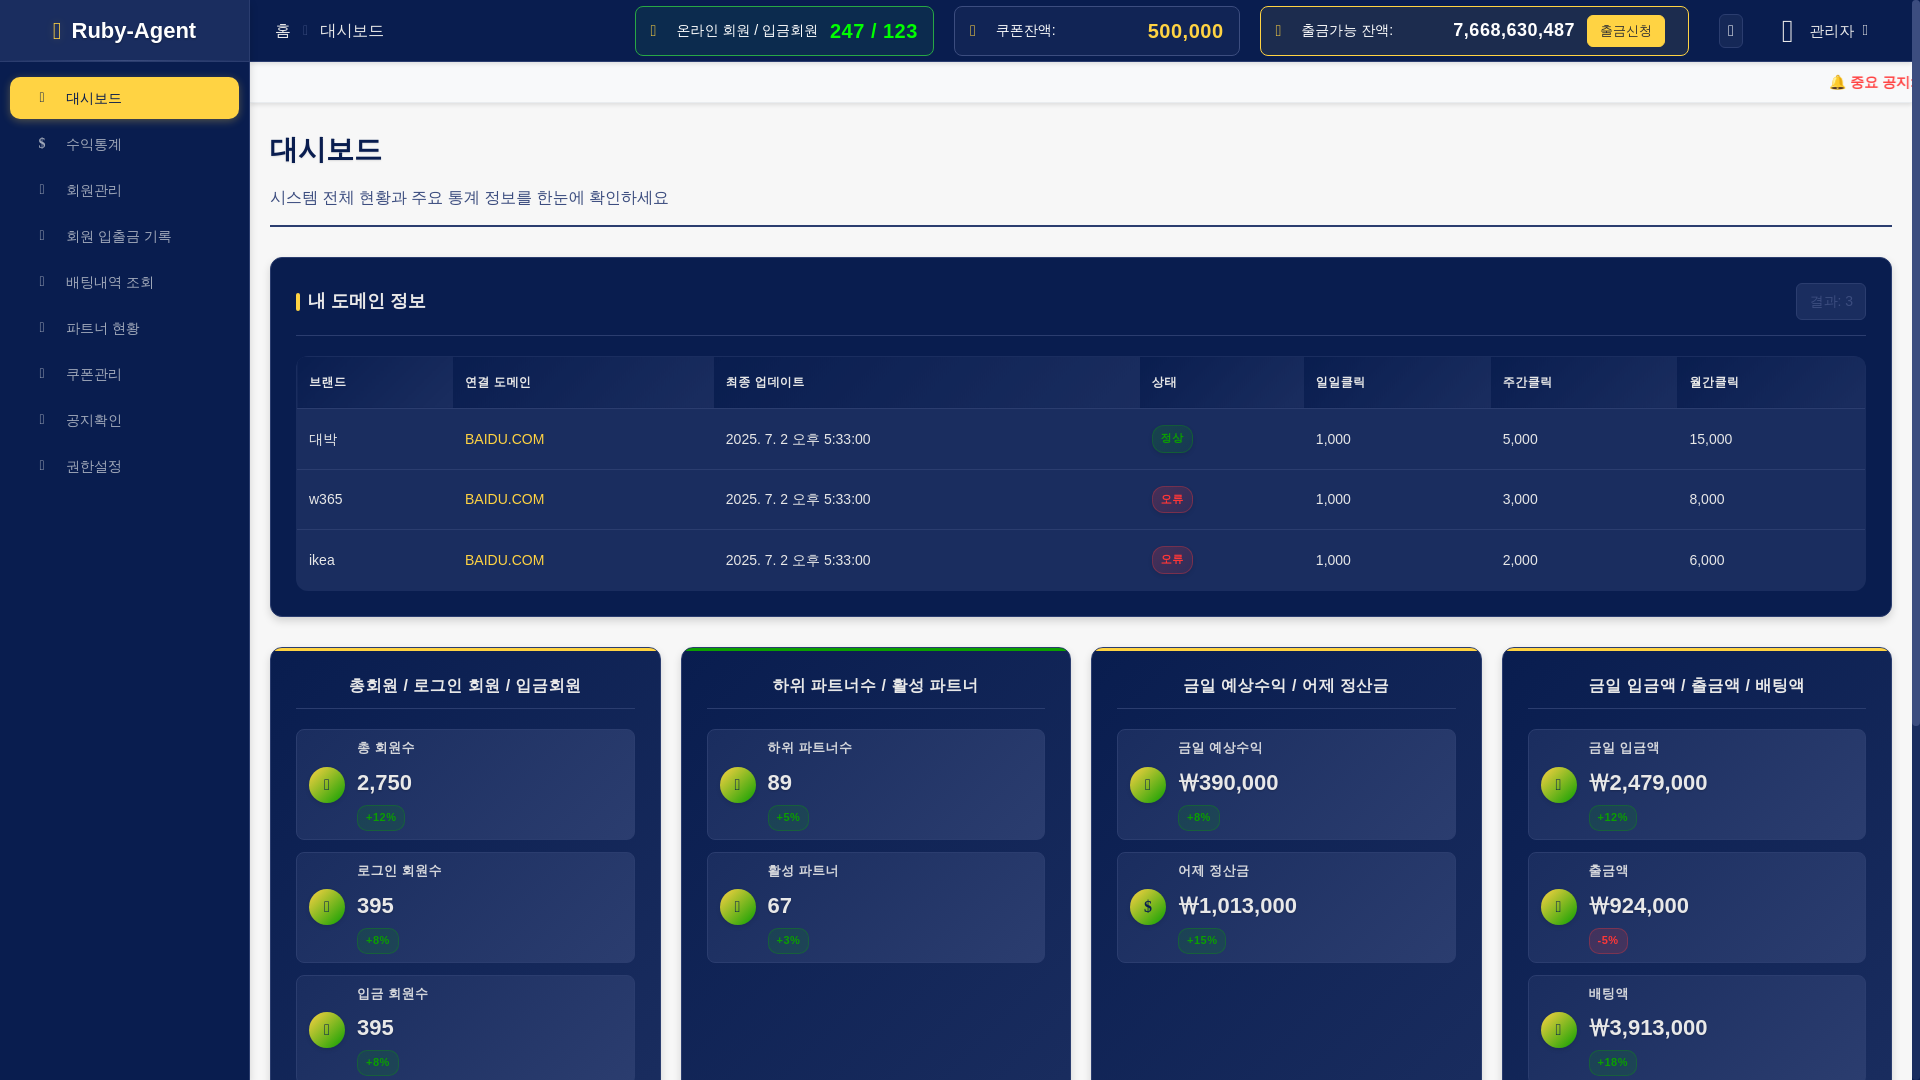Click the green circle icon for 출금액
Image resolution: width=1920 pixels, height=1080 pixels.
point(1559,907)
